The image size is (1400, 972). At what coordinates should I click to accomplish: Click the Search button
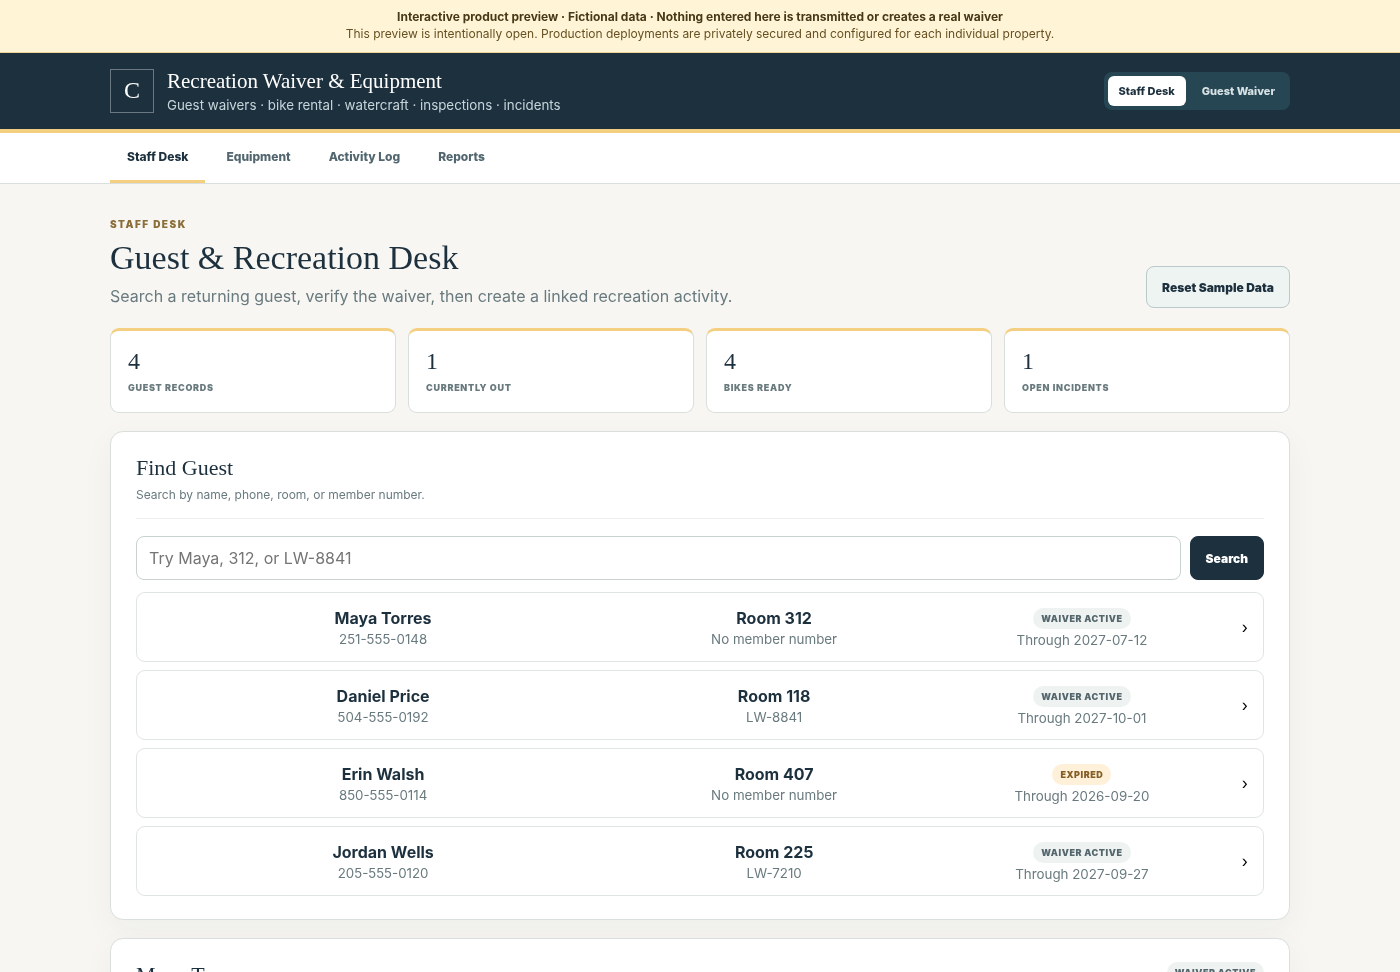click(x=1226, y=558)
